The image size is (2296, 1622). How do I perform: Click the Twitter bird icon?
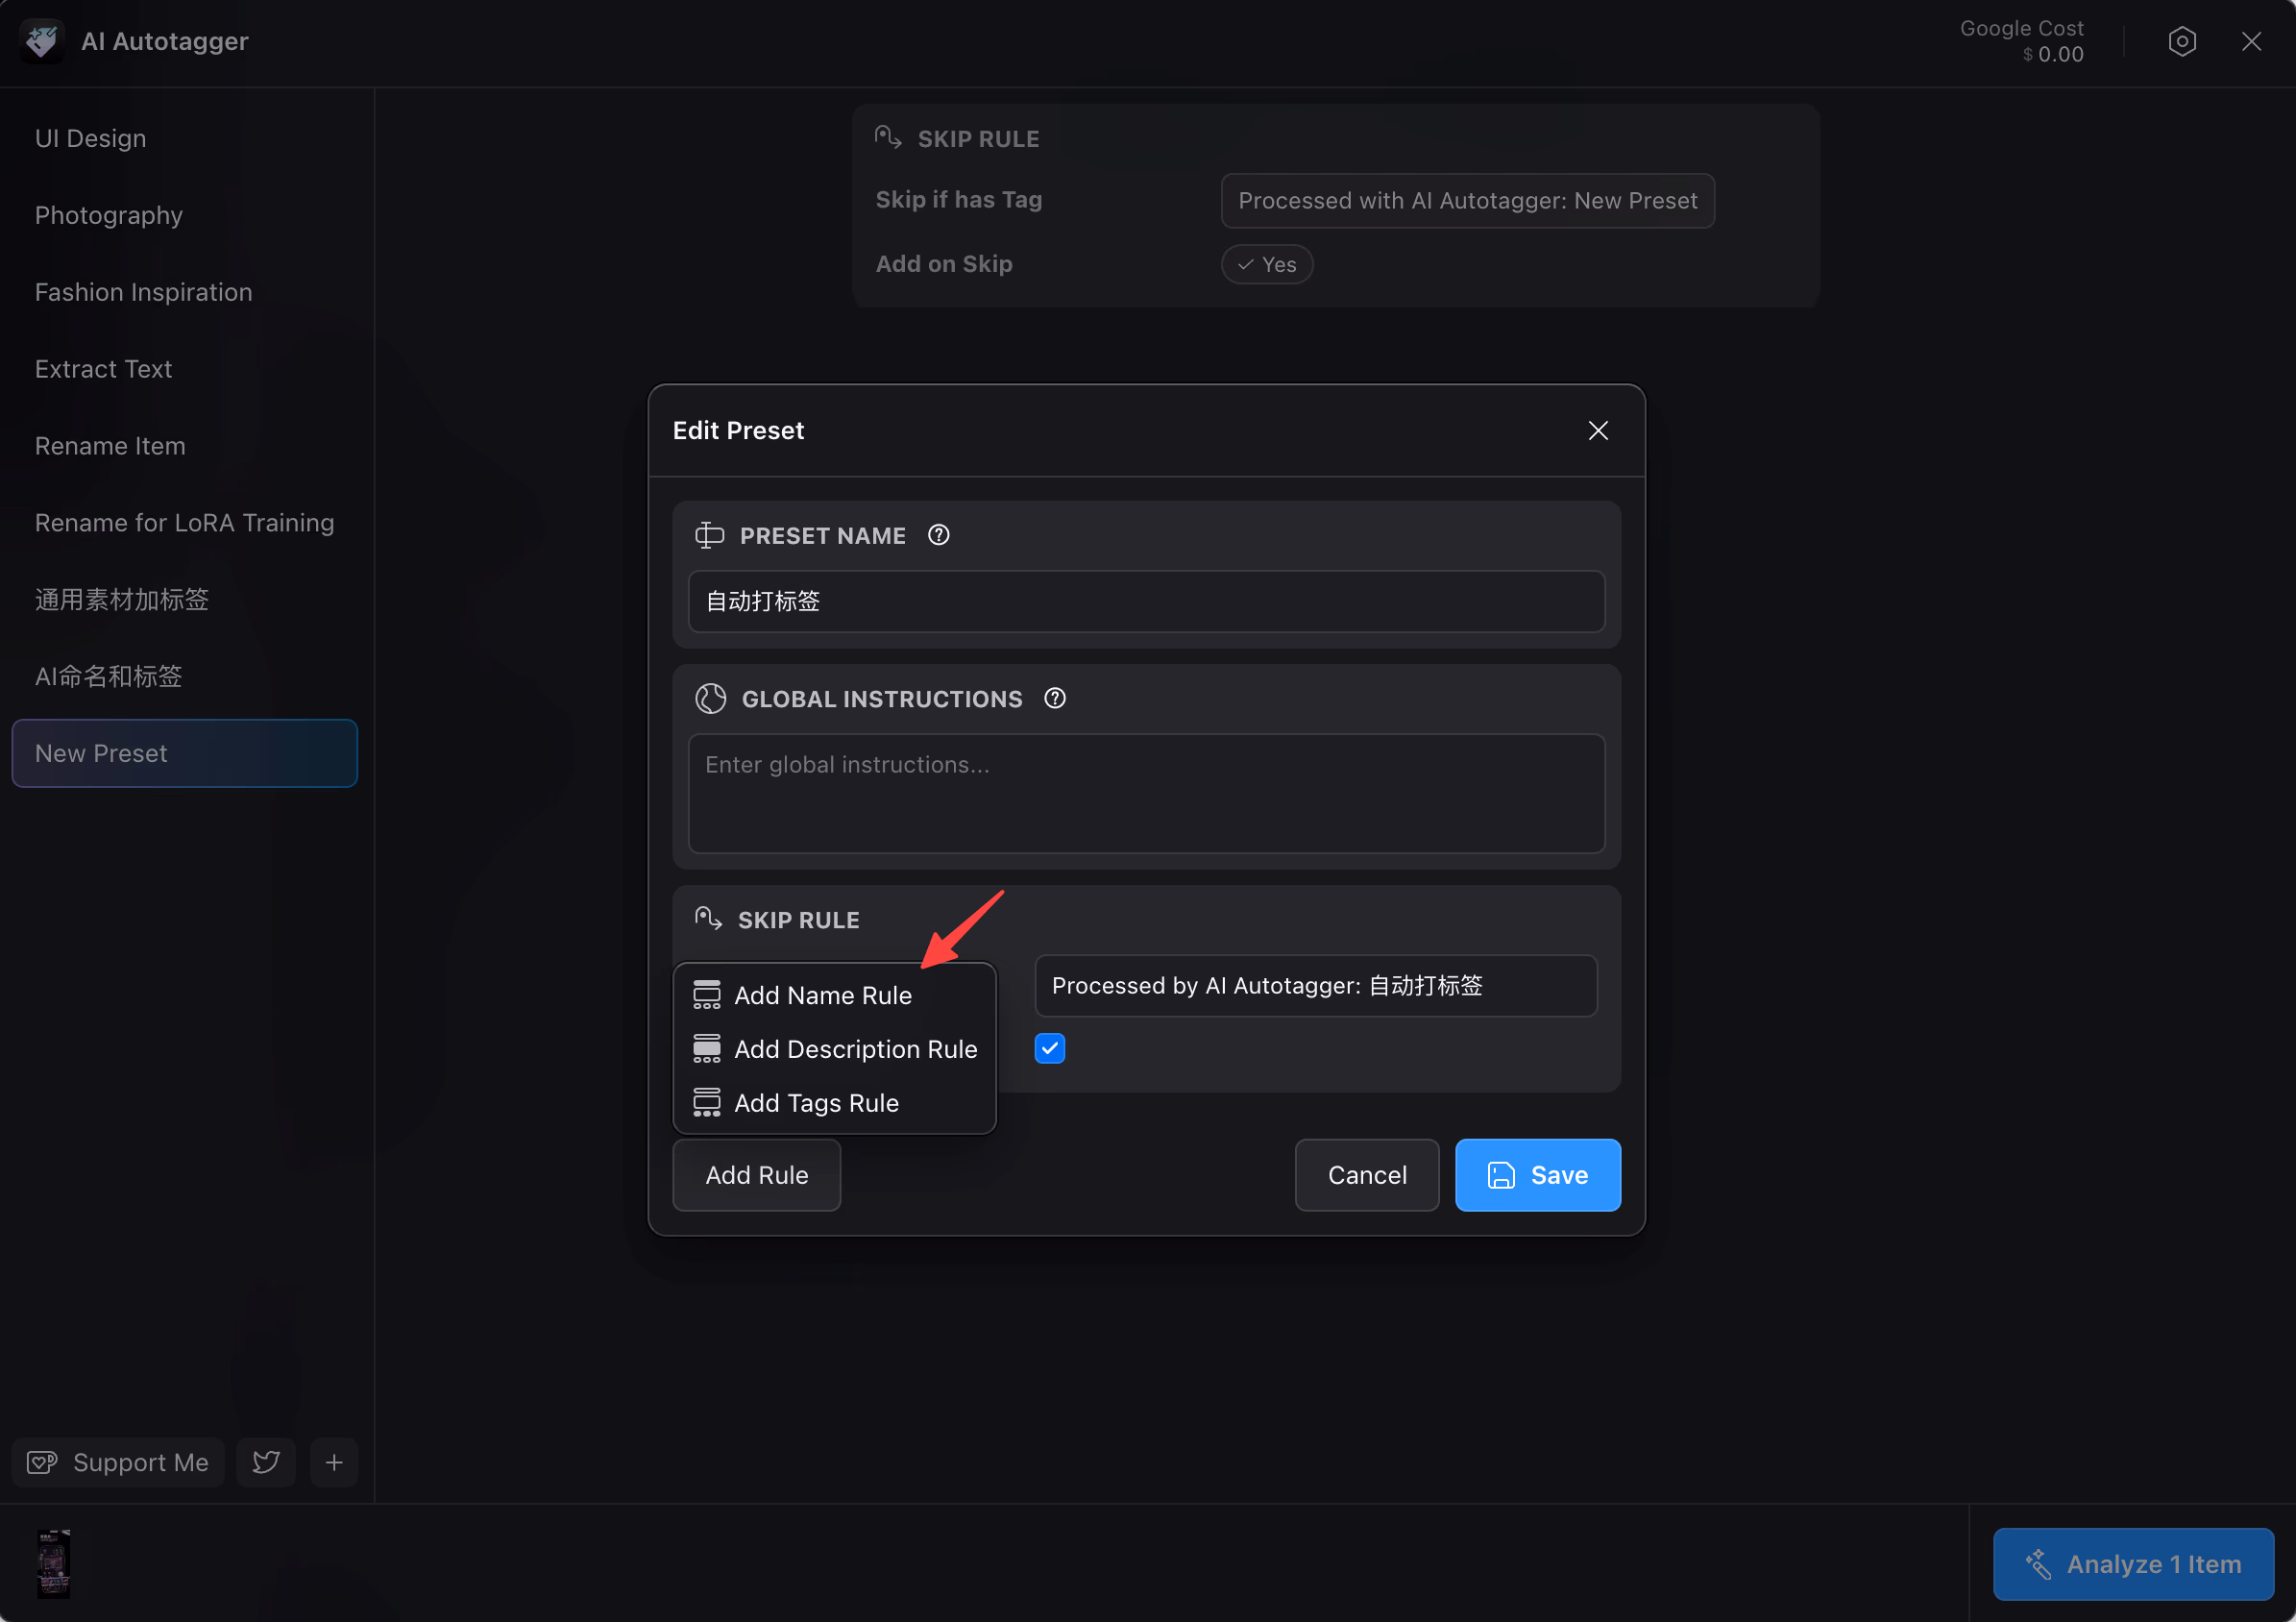tap(266, 1462)
